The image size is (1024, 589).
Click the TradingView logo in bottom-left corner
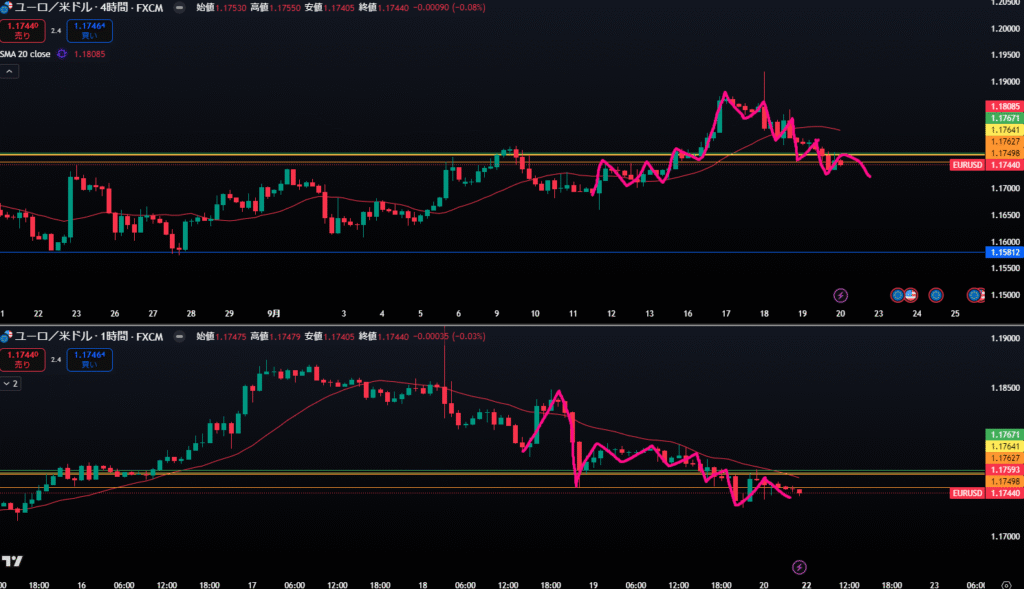tap(13, 561)
